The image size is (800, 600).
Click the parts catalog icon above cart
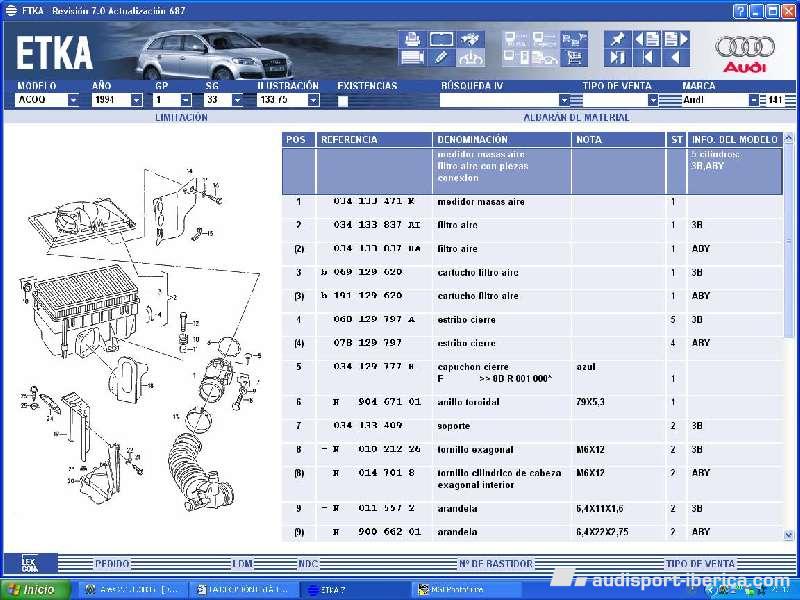click(x=574, y=39)
